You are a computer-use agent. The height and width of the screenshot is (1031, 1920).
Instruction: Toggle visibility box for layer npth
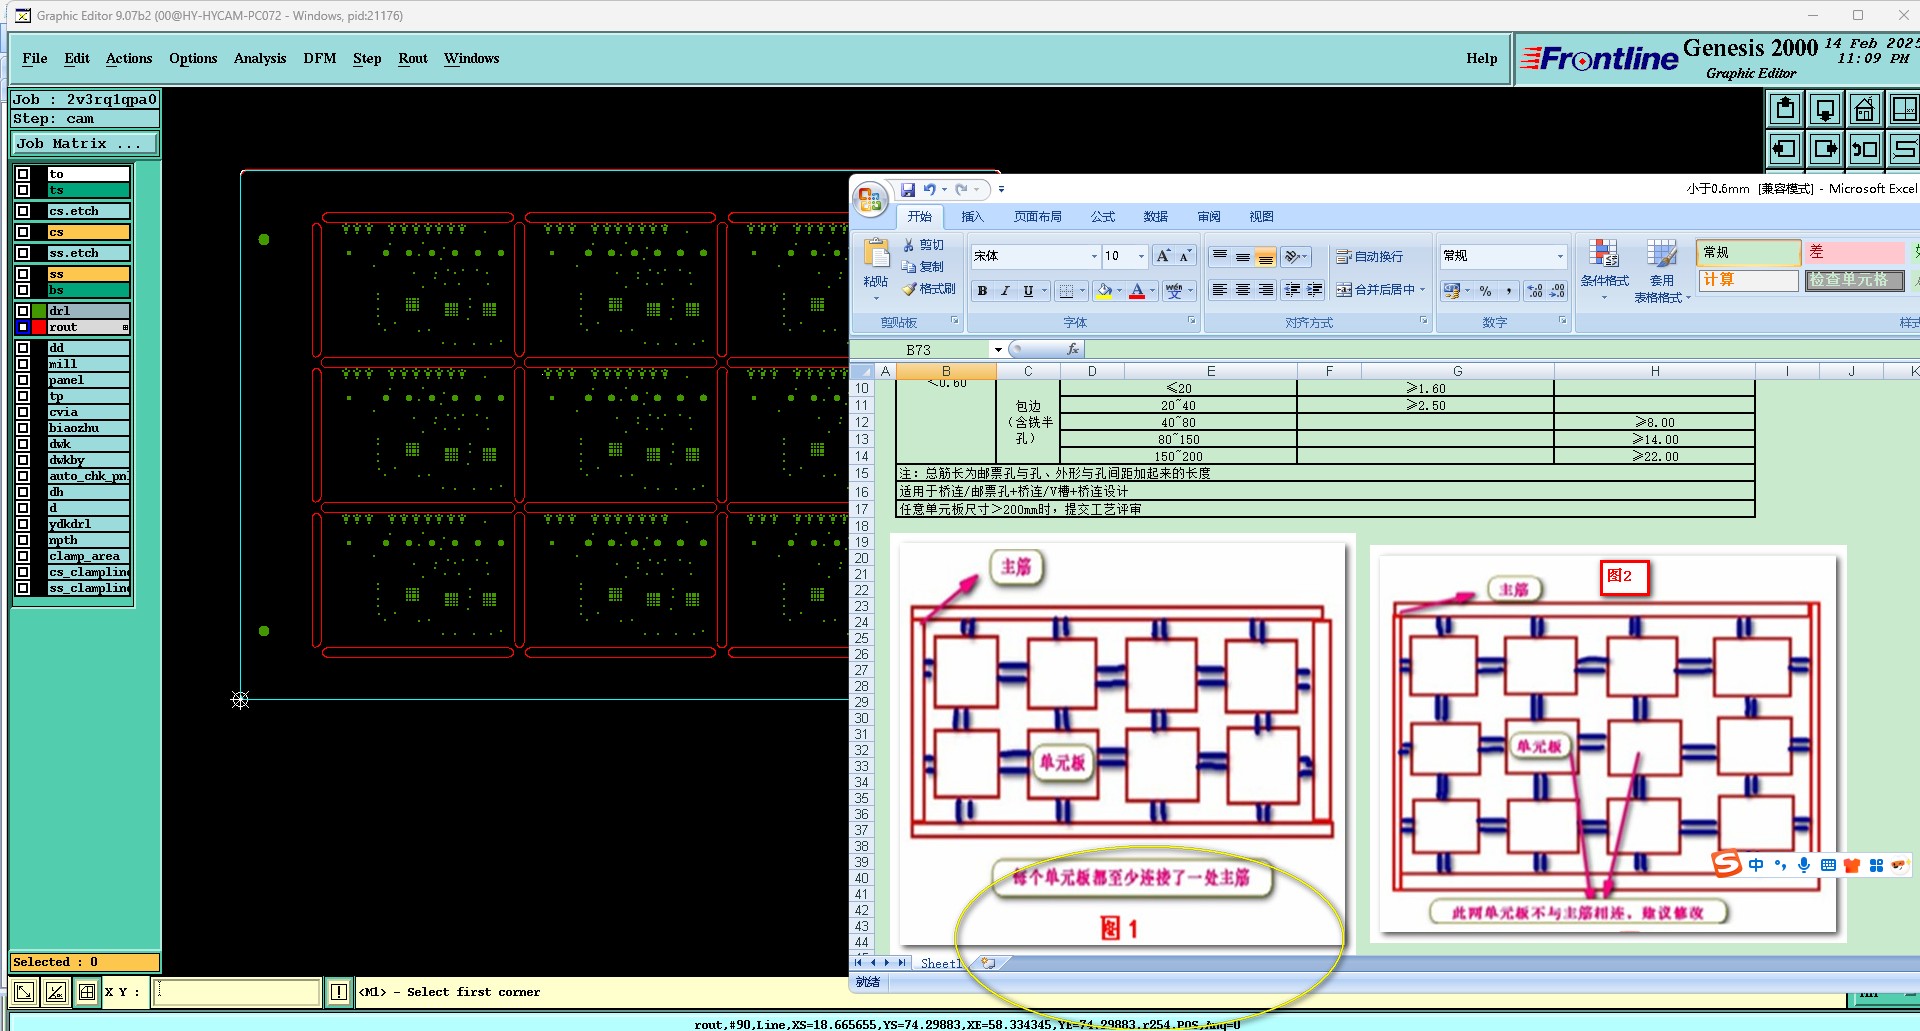pos(23,540)
